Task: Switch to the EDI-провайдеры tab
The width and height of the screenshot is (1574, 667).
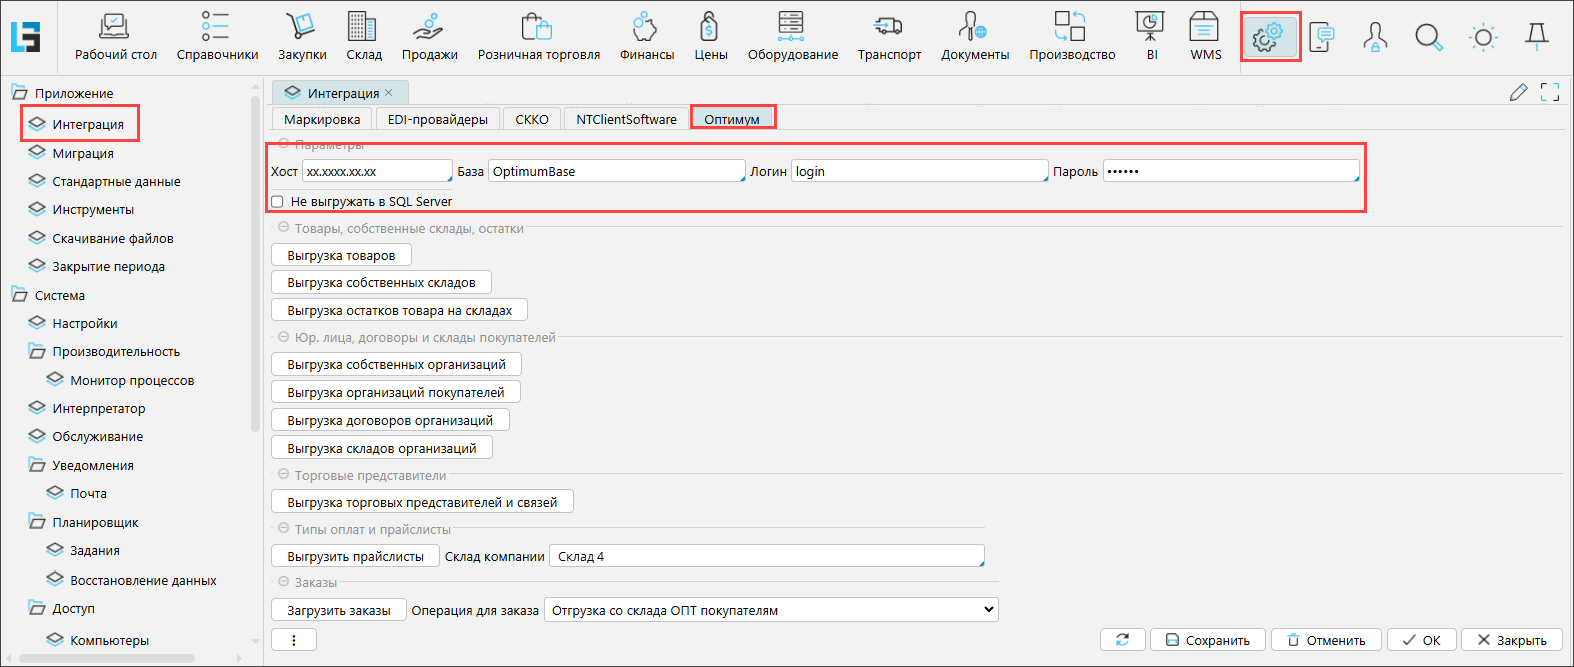Action: tap(437, 119)
